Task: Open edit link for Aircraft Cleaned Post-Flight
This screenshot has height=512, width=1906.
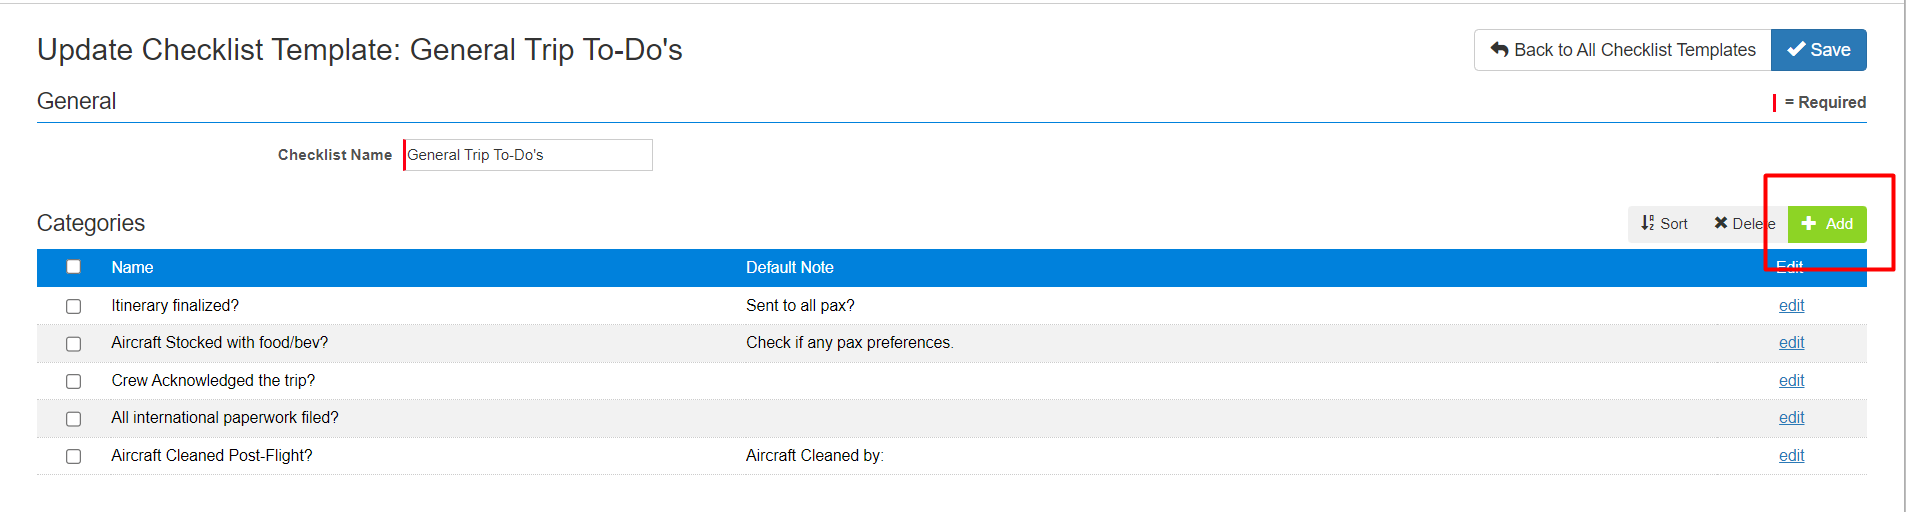Action: [x=1791, y=456]
